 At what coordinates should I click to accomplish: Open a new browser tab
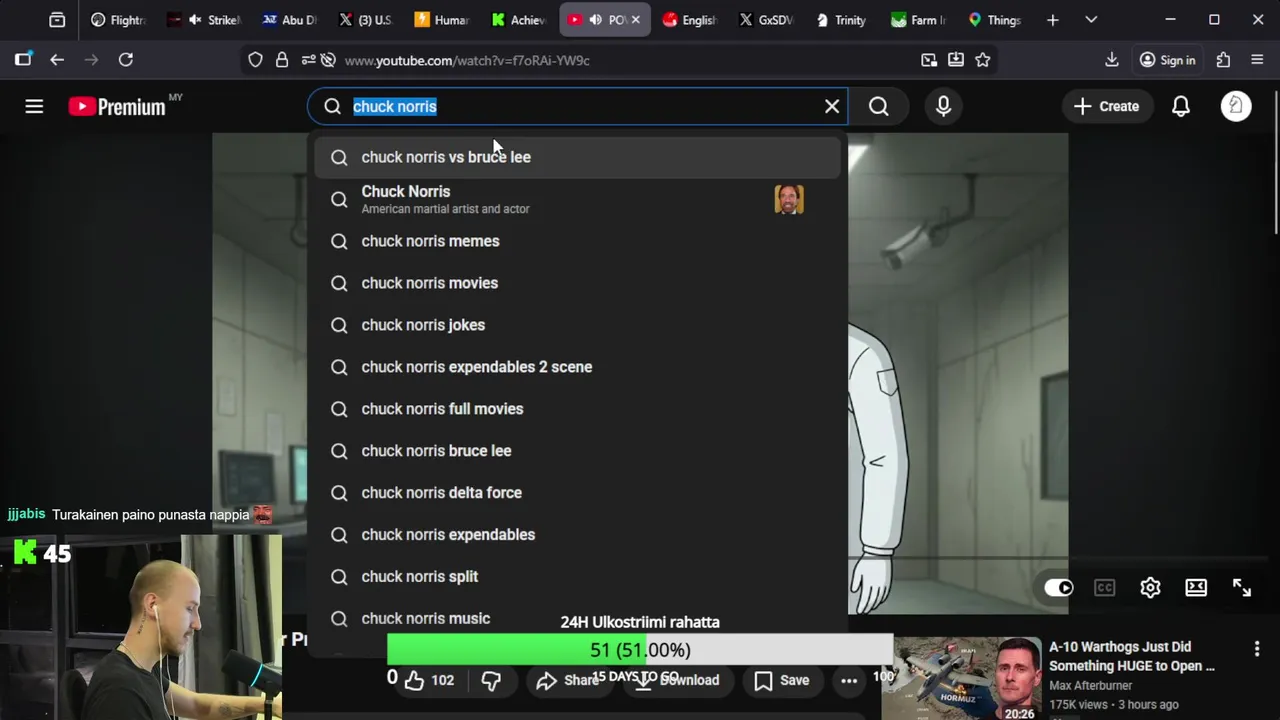pos(1052,20)
